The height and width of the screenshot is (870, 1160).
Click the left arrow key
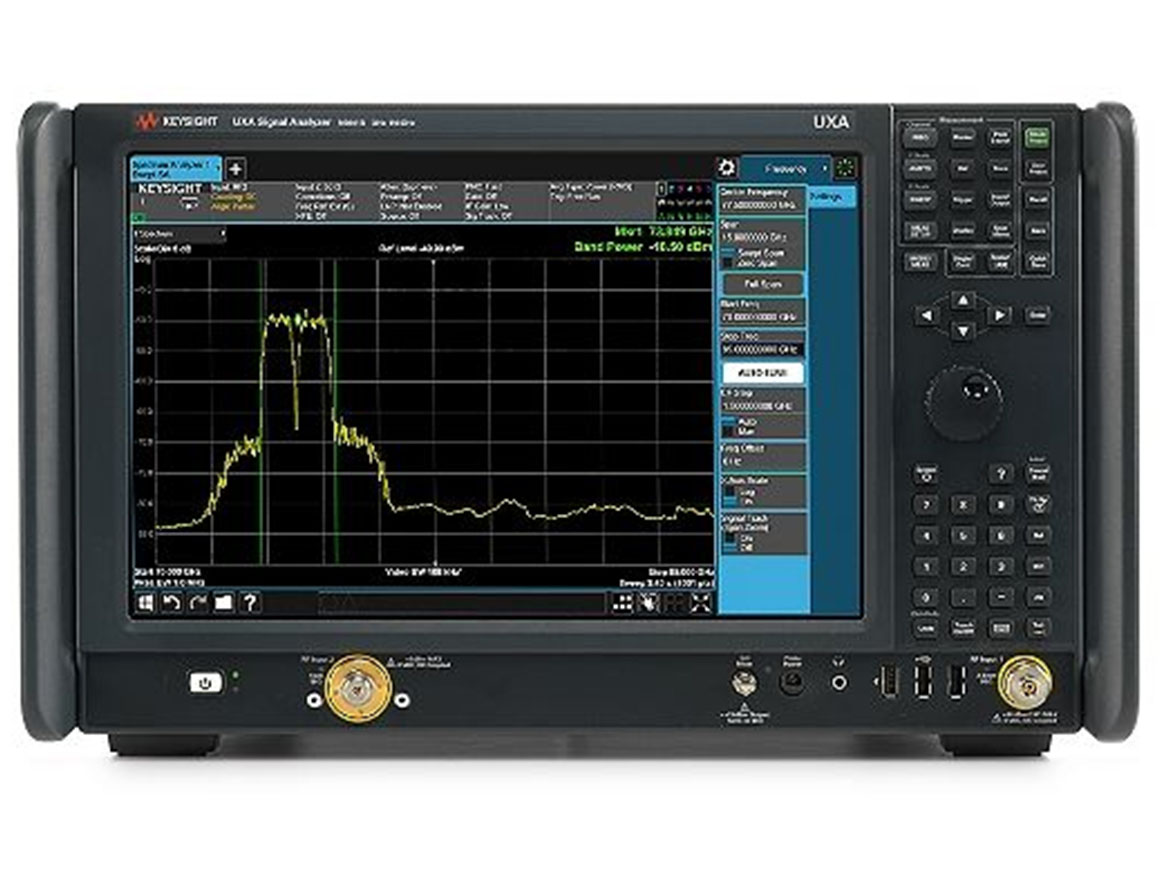[x=927, y=316]
